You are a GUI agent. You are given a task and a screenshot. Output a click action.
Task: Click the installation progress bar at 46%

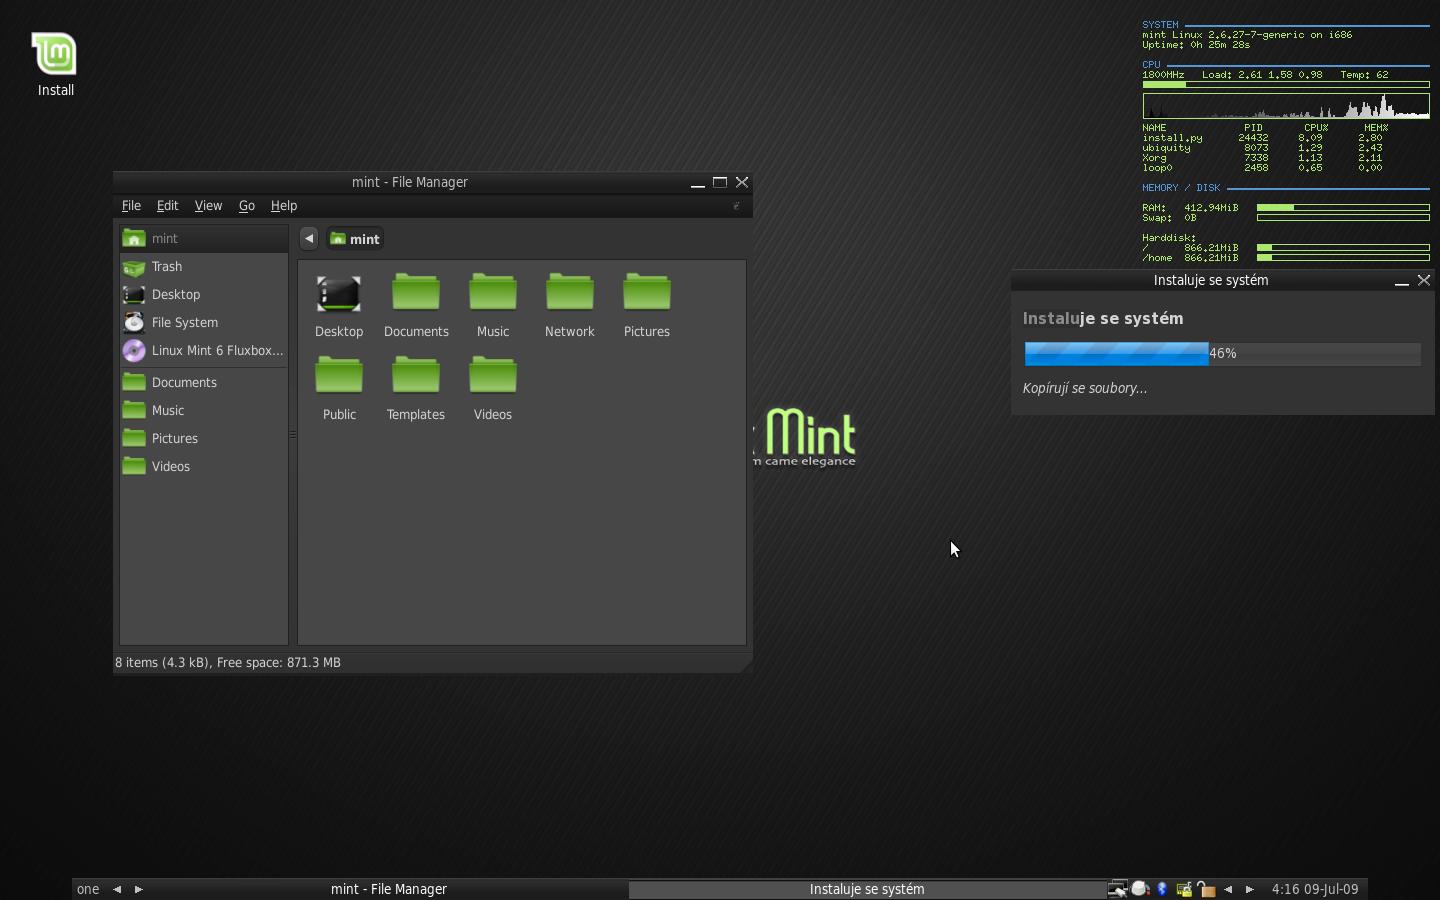(x=1223, y=353)
